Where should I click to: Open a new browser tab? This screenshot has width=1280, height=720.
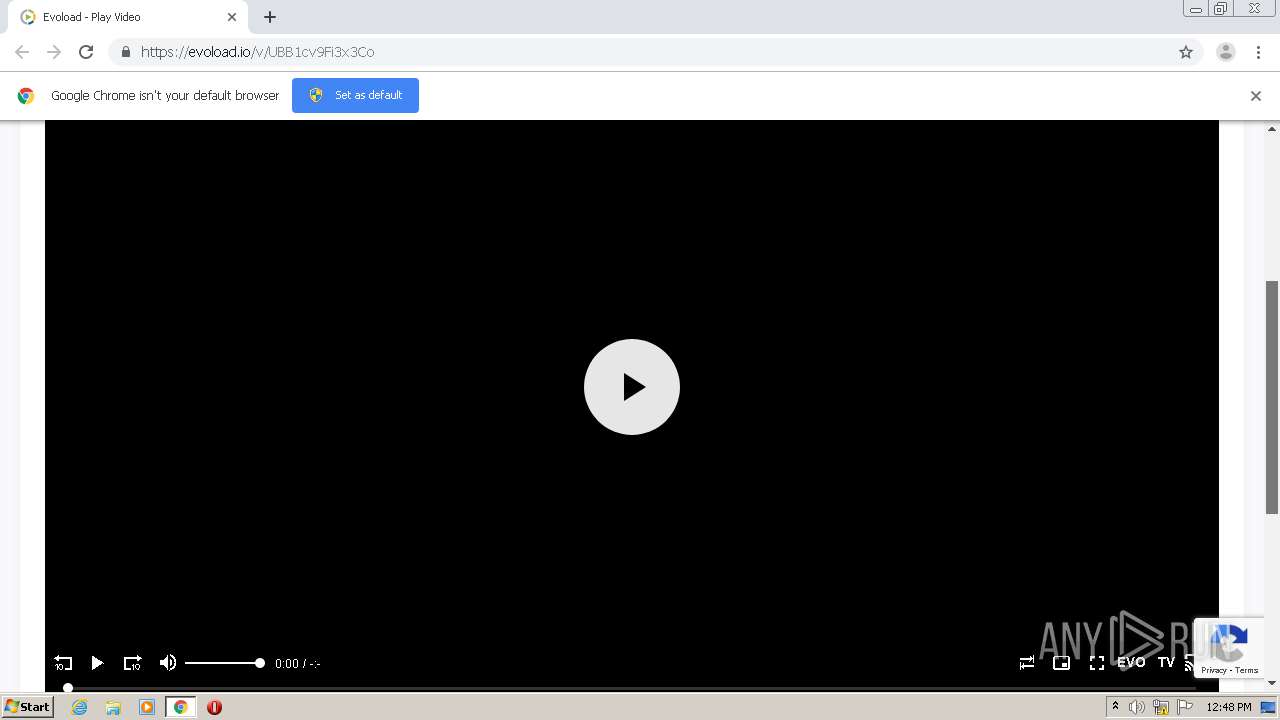point(270,17)
